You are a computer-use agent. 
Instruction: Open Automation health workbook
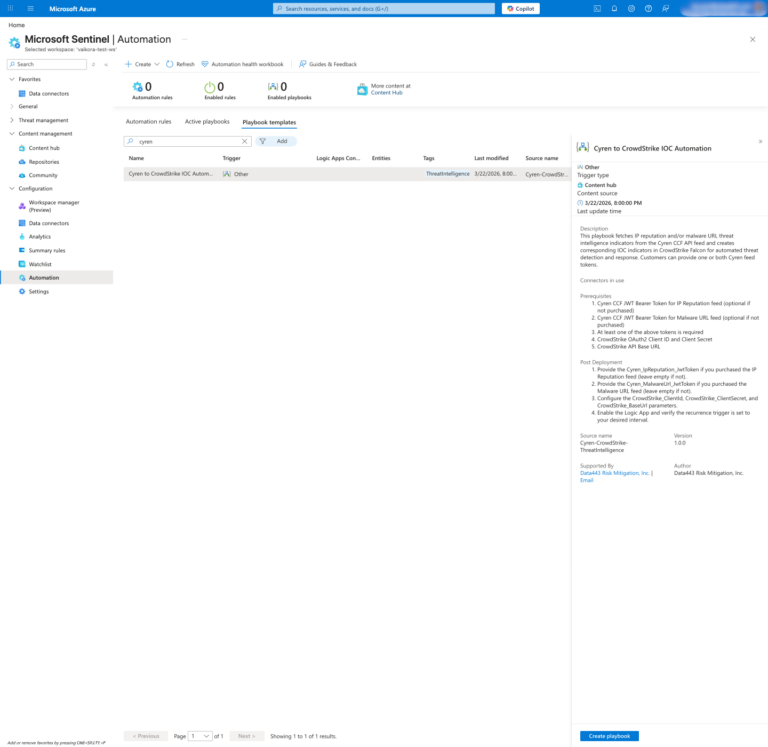tap(242, 64)
